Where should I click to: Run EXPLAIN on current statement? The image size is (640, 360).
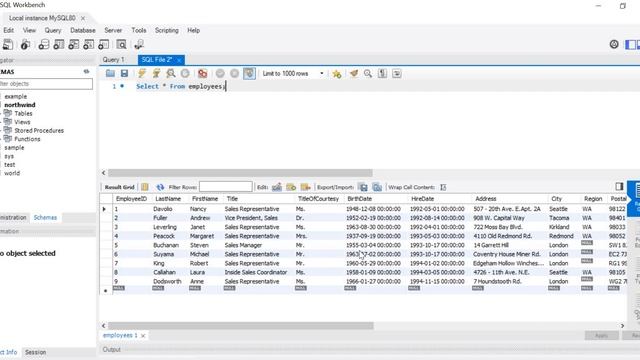point(171,73)
